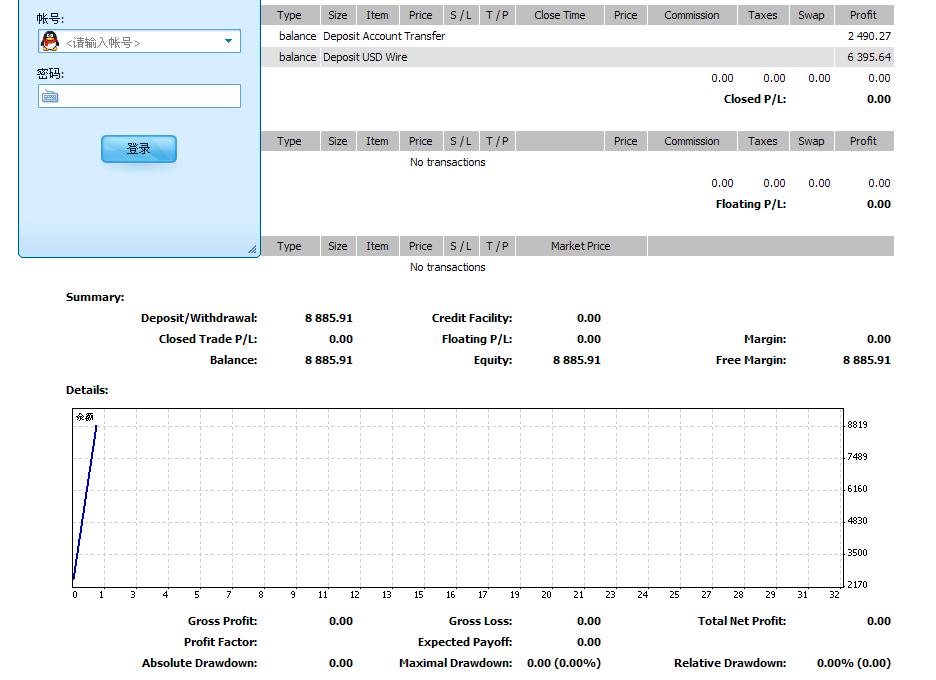Click the Market Price column header

[x=580, y=246]
